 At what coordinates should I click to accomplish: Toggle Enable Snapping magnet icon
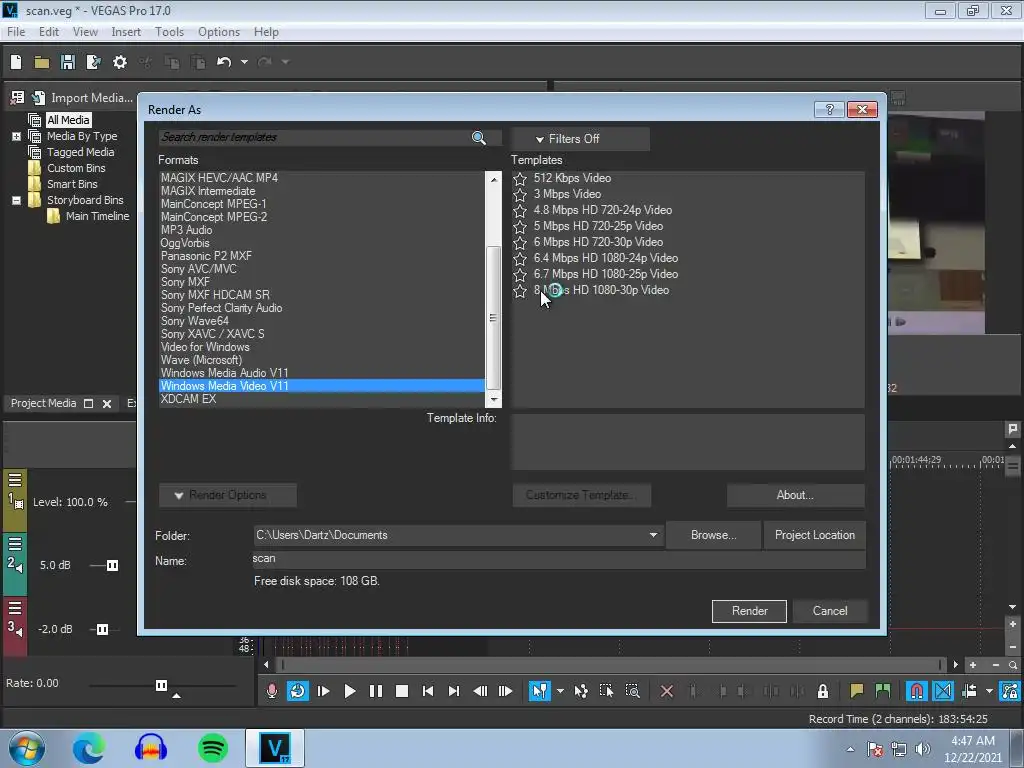(x=917, y=691)
